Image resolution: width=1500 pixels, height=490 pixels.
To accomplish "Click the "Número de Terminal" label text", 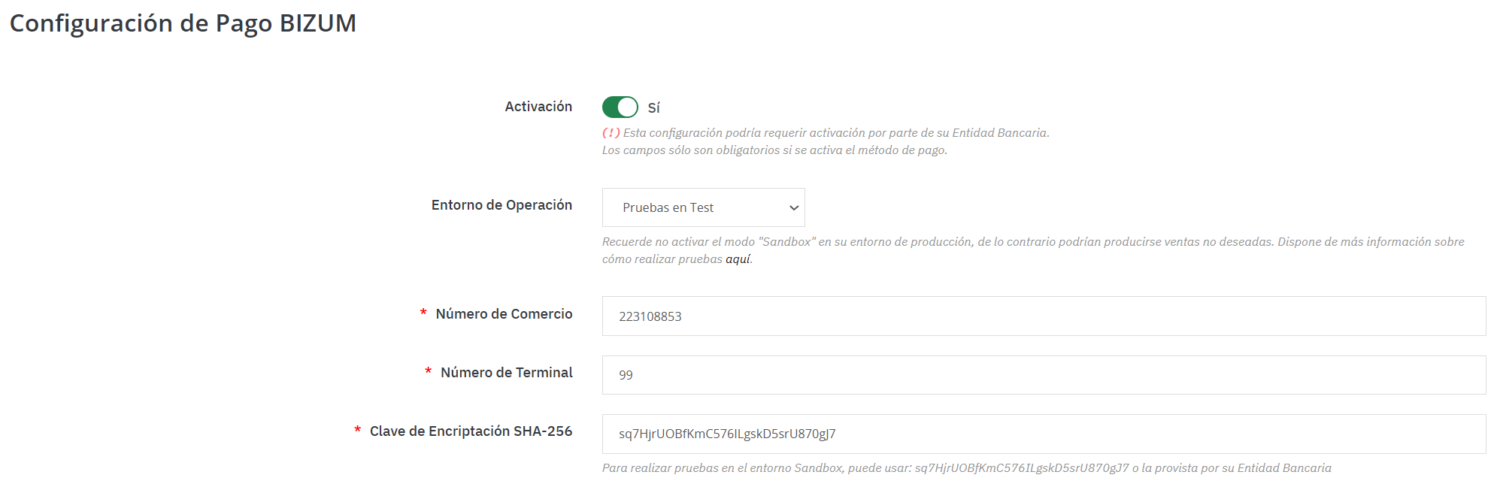I will [x=506, y=373].
